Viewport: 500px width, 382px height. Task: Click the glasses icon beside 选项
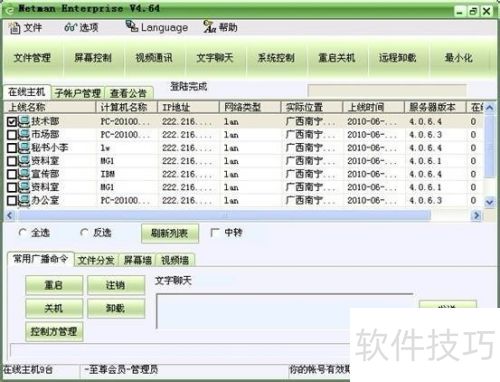[x=70, y=27]
